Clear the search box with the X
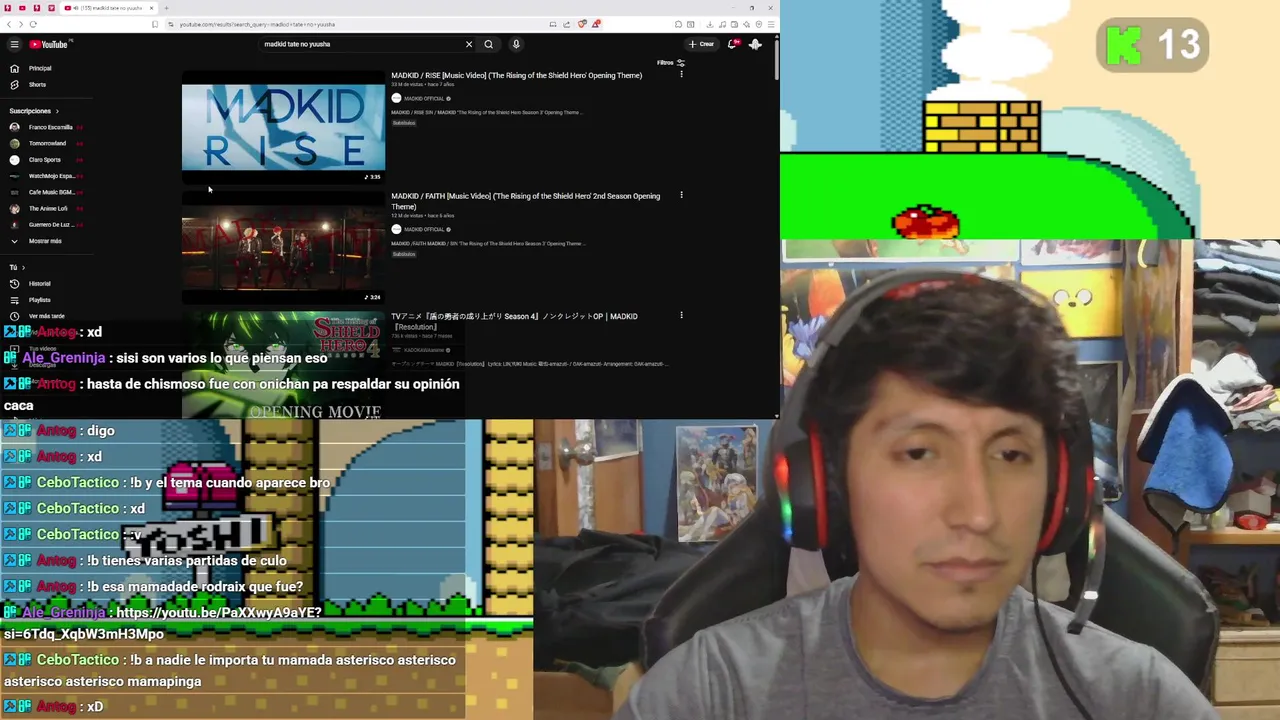The image size is (1280, 720). pyautogui.click(x=468, y=44)
